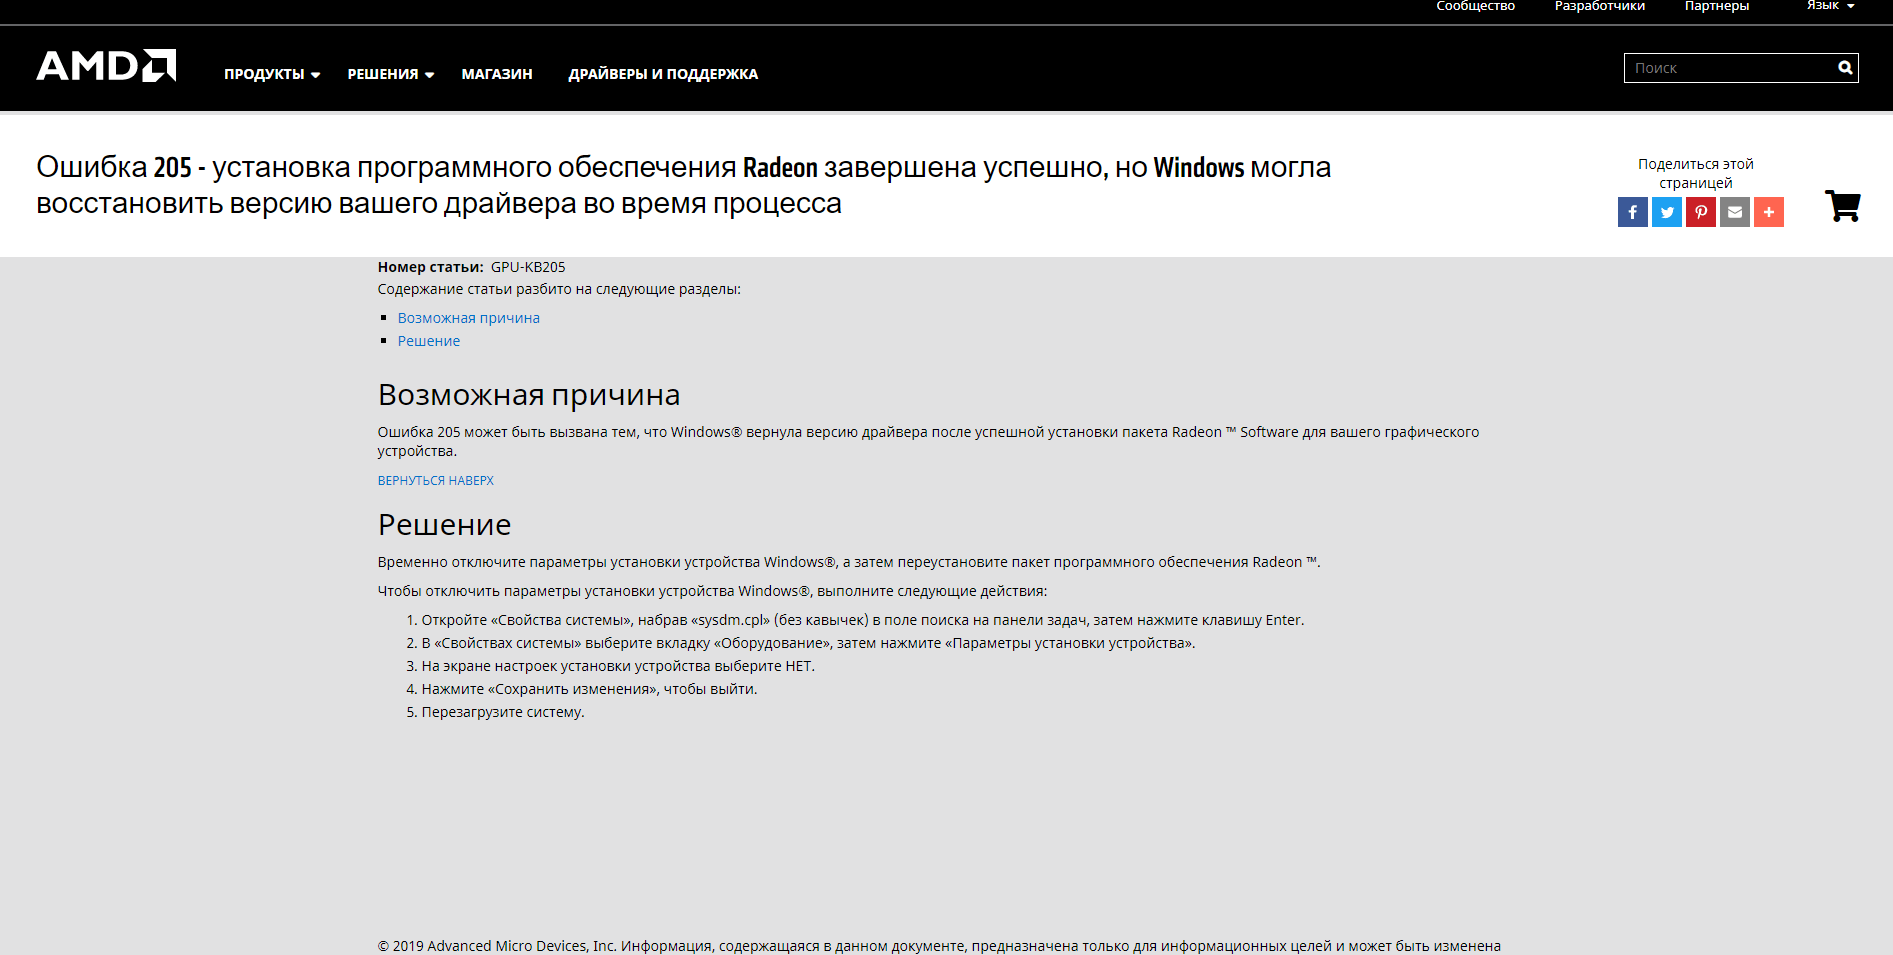Click the article number GPU-KB205
The width and height of the screenshot is (1893, 955).
pyautogui.click(x=528, y=267)
